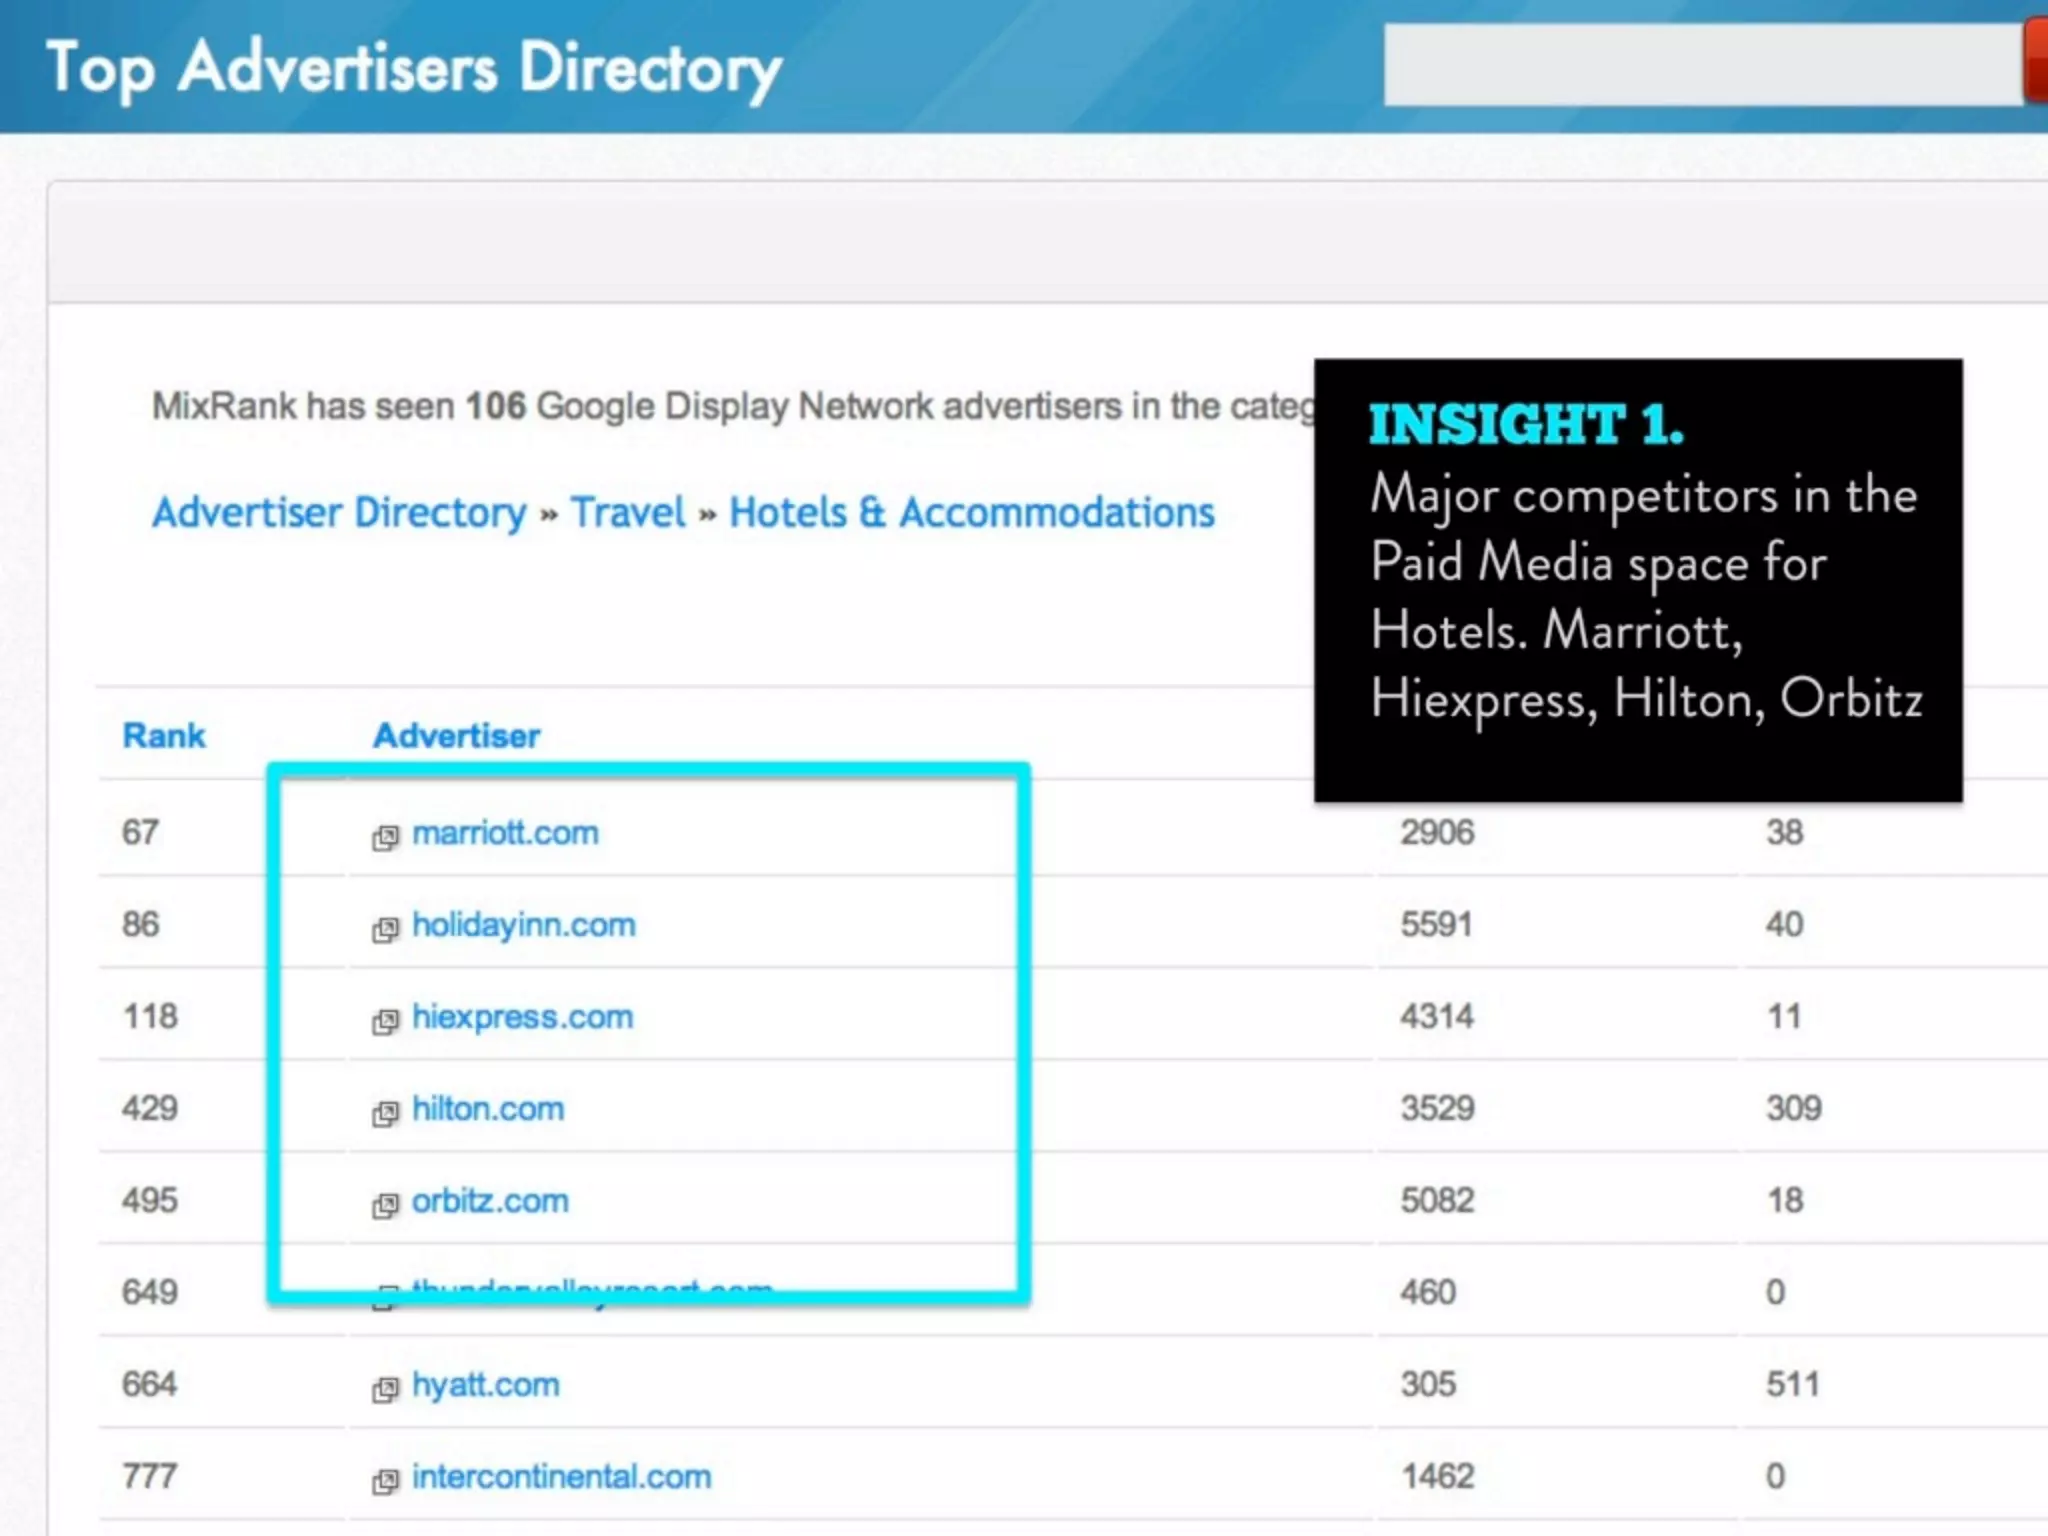Viewport: 2048px width, 1536px height.
Task: Click external link icon beside holidayinn.com
Action: point(385,929)
